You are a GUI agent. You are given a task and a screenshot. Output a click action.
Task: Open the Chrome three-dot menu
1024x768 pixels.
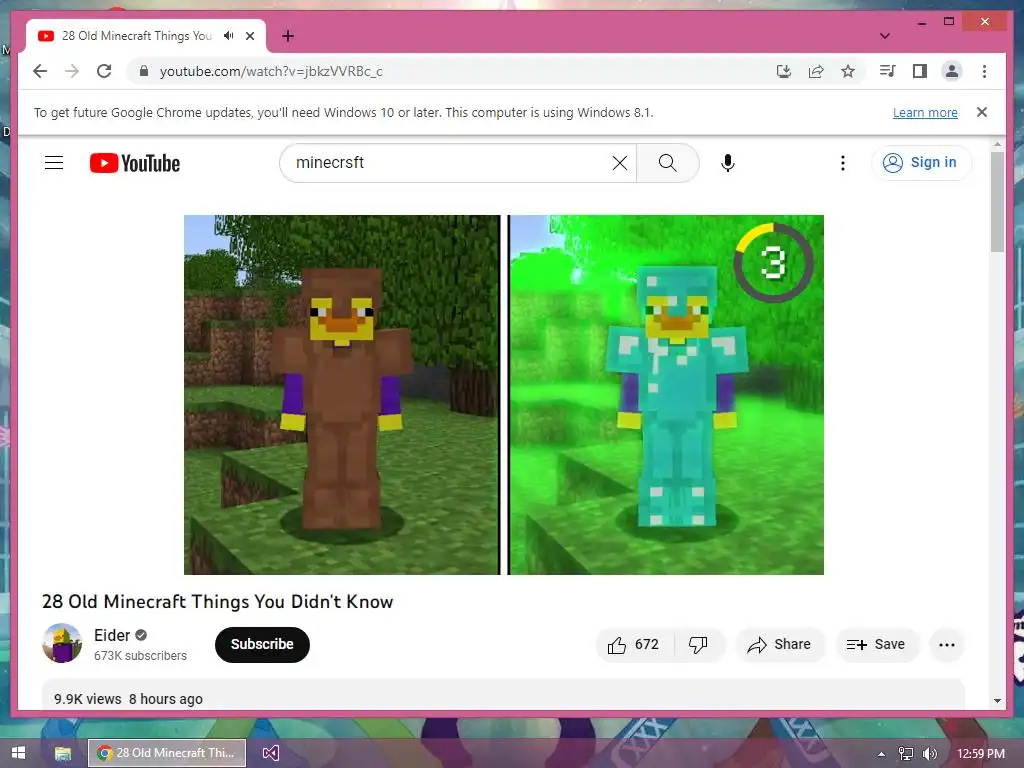tap(984, 71)
